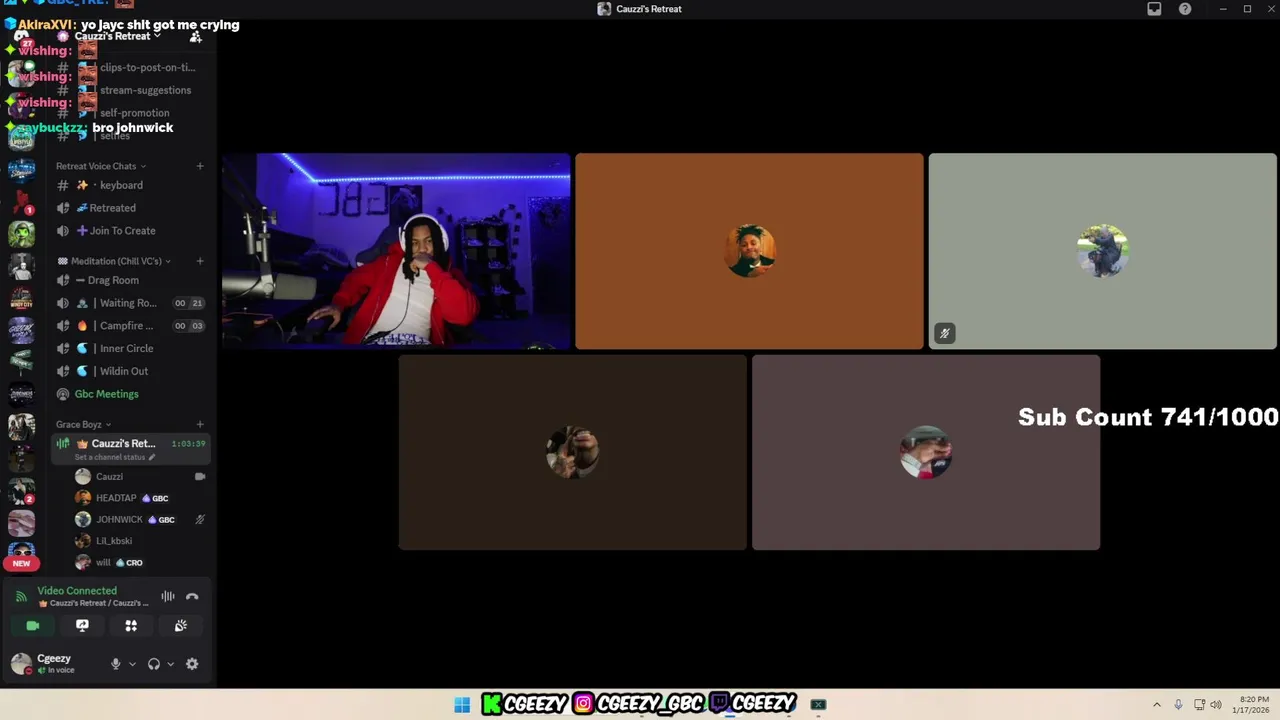
Task: Click the Cgeezy user avatar
Action: (21, 663)
